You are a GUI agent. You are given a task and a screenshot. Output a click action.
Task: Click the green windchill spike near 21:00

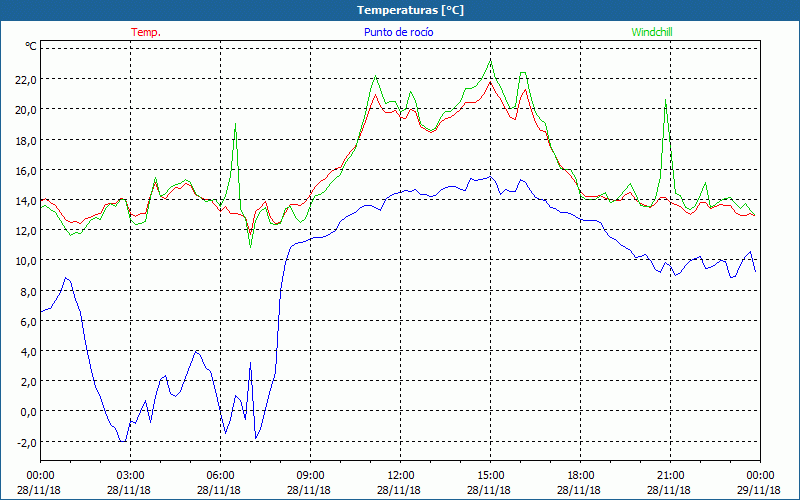(666, 100)
